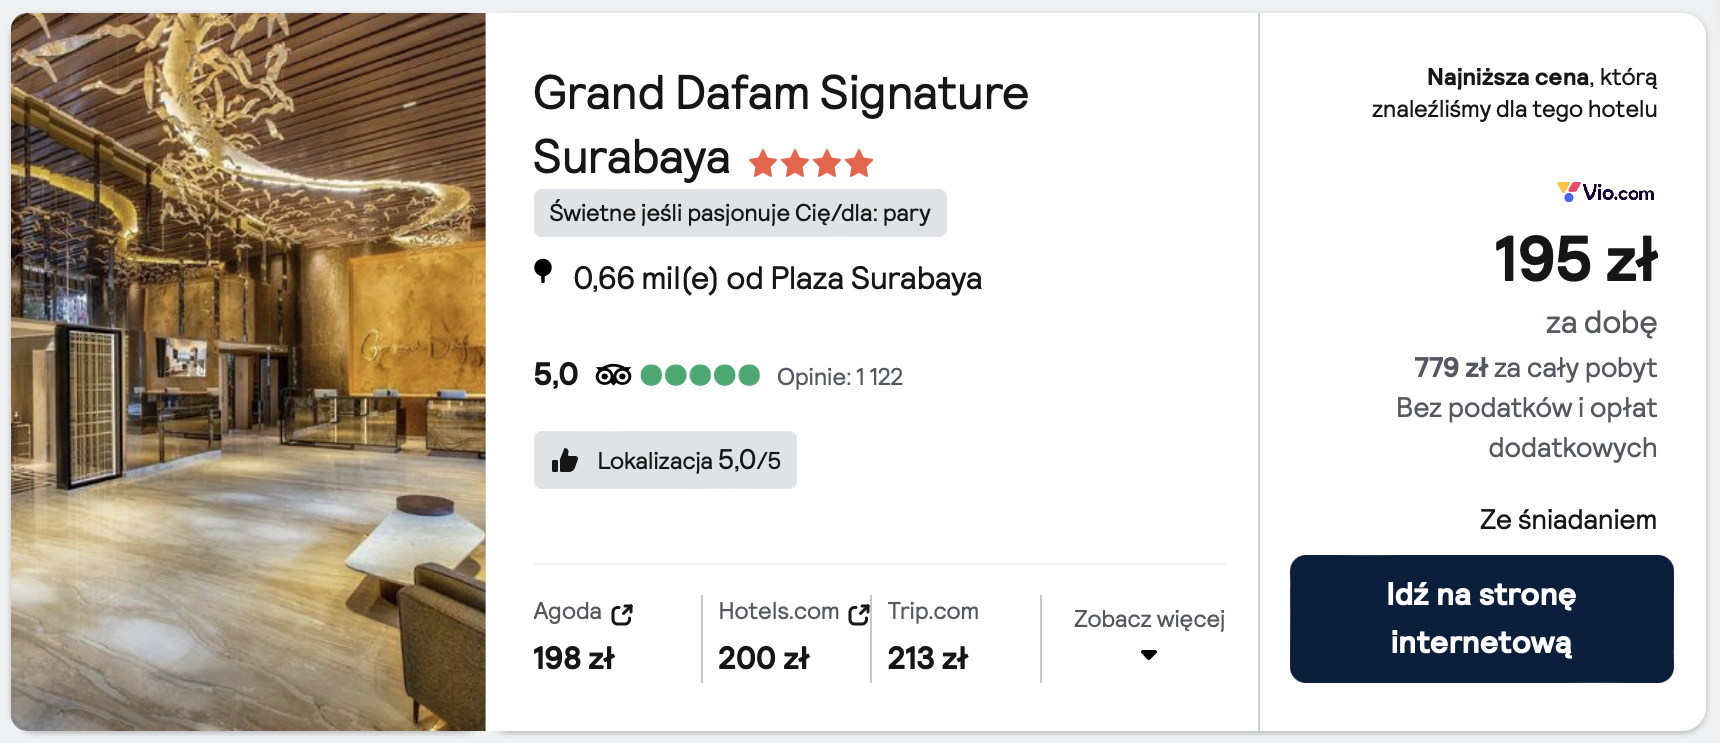Choose the Hotels.com 200 zł offer
Screen dimensions: 1720x743
coord(764,658)
